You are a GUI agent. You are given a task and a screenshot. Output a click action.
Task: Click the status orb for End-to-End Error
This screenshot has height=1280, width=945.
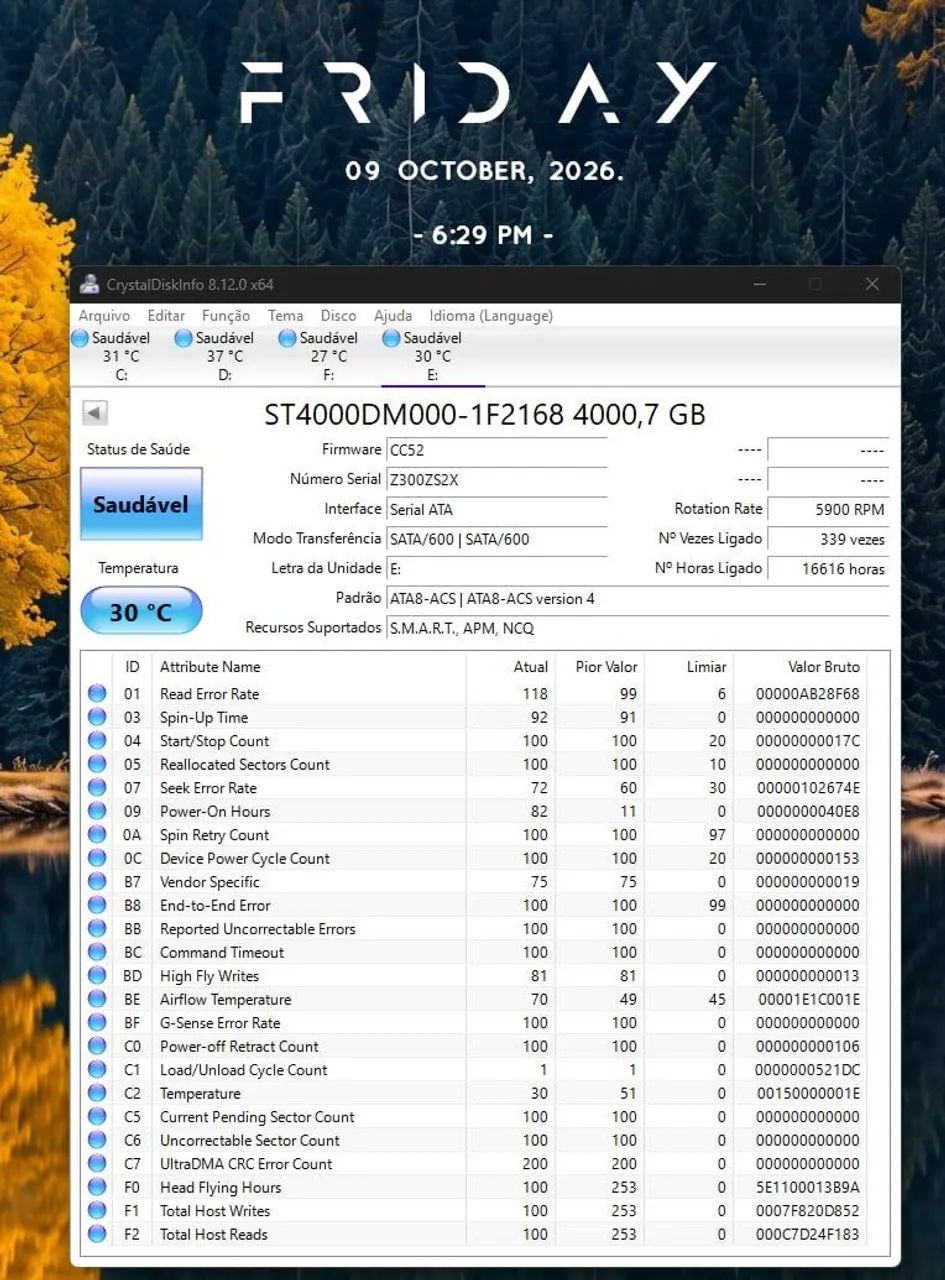(97, 905)
